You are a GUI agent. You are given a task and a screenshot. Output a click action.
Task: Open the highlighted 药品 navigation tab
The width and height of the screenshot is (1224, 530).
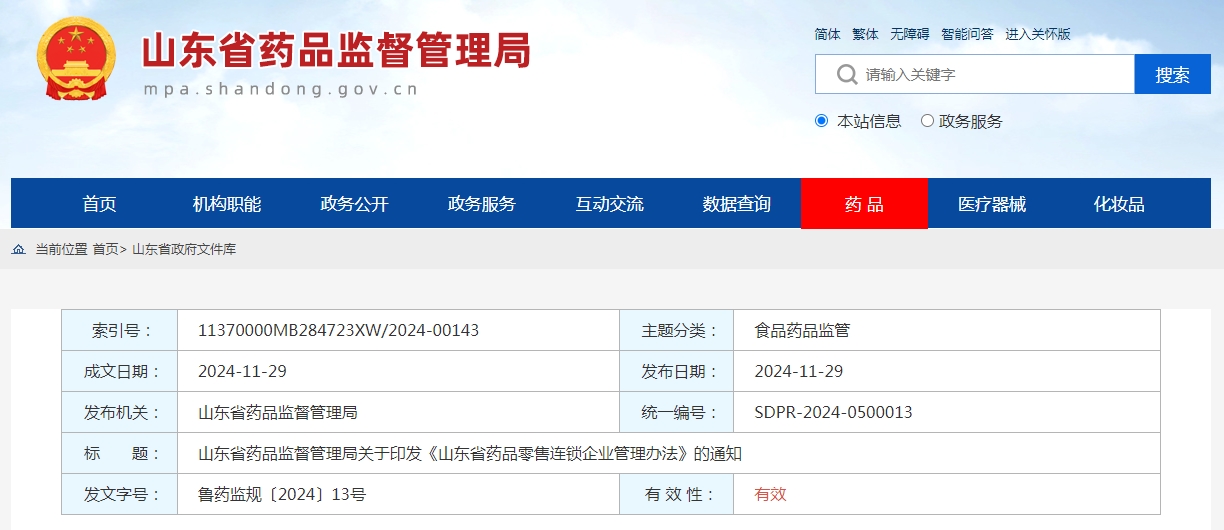[x=864, y=204]
